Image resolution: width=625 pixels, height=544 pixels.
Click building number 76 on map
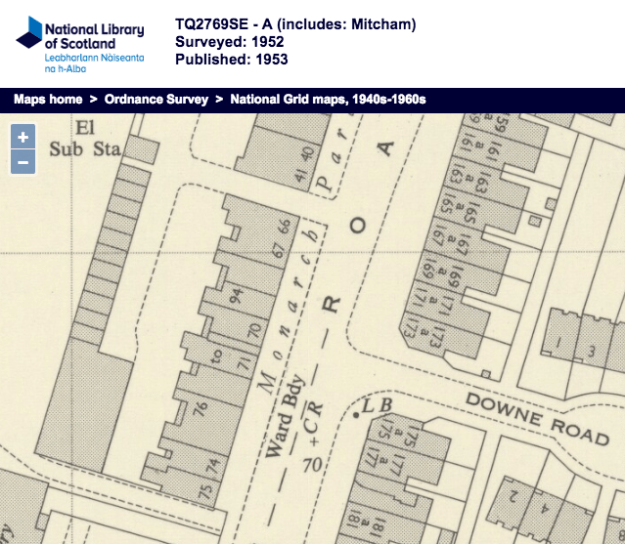coord(203,408)
